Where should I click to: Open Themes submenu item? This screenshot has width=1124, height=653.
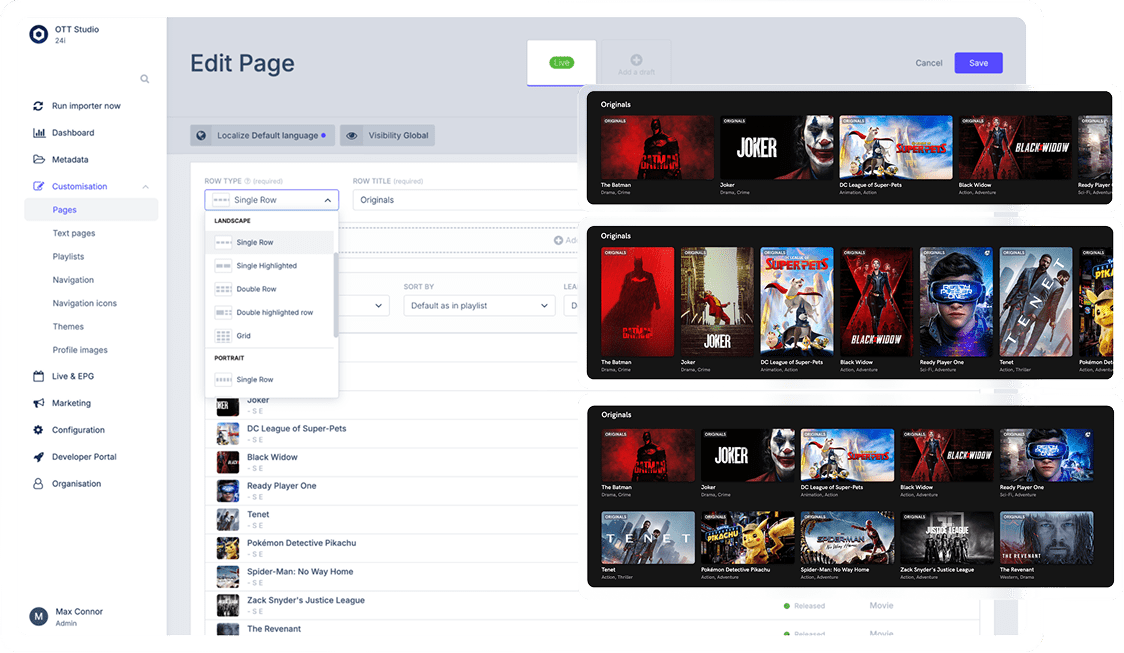pos(68,327)
